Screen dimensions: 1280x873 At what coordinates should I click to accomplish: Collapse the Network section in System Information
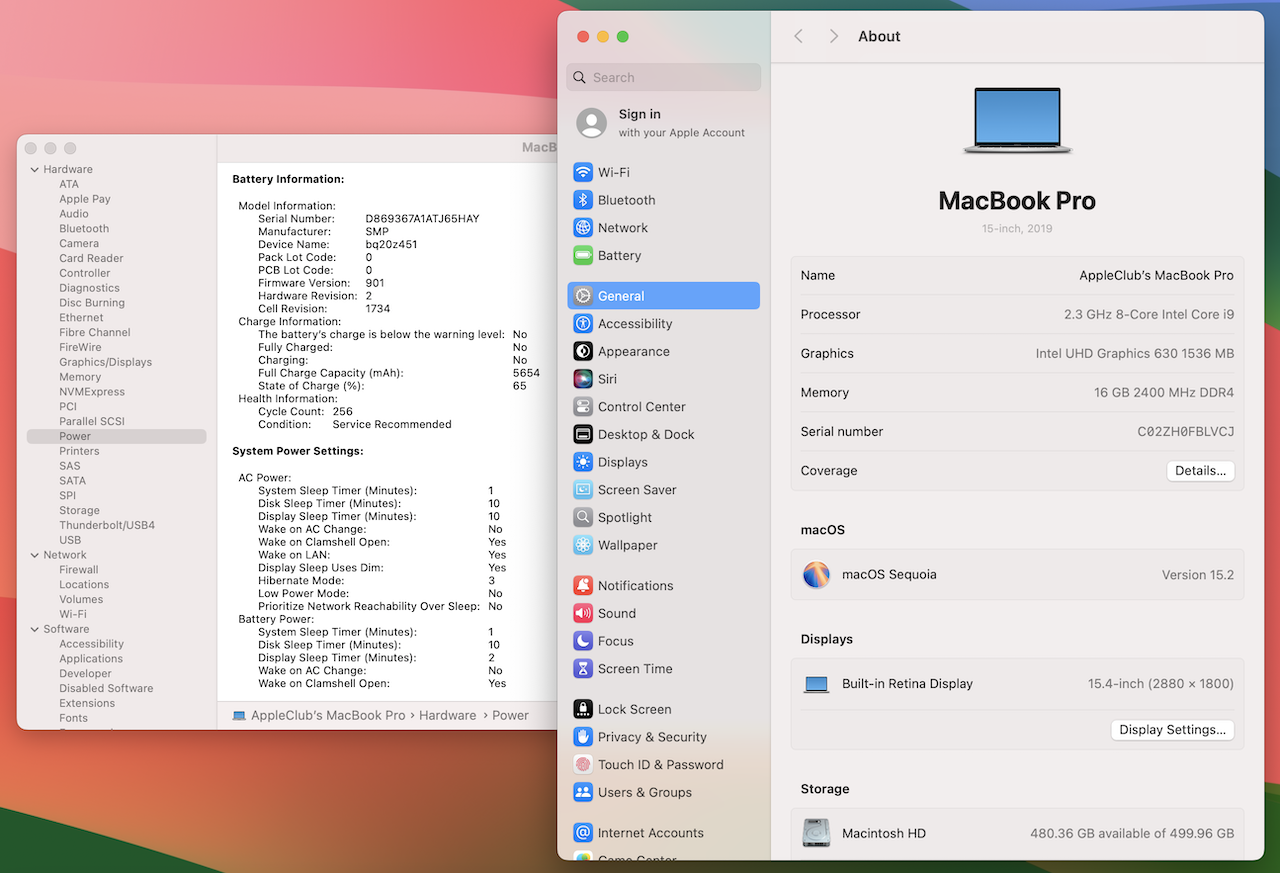pyautogui.click(x=35, y=555)
